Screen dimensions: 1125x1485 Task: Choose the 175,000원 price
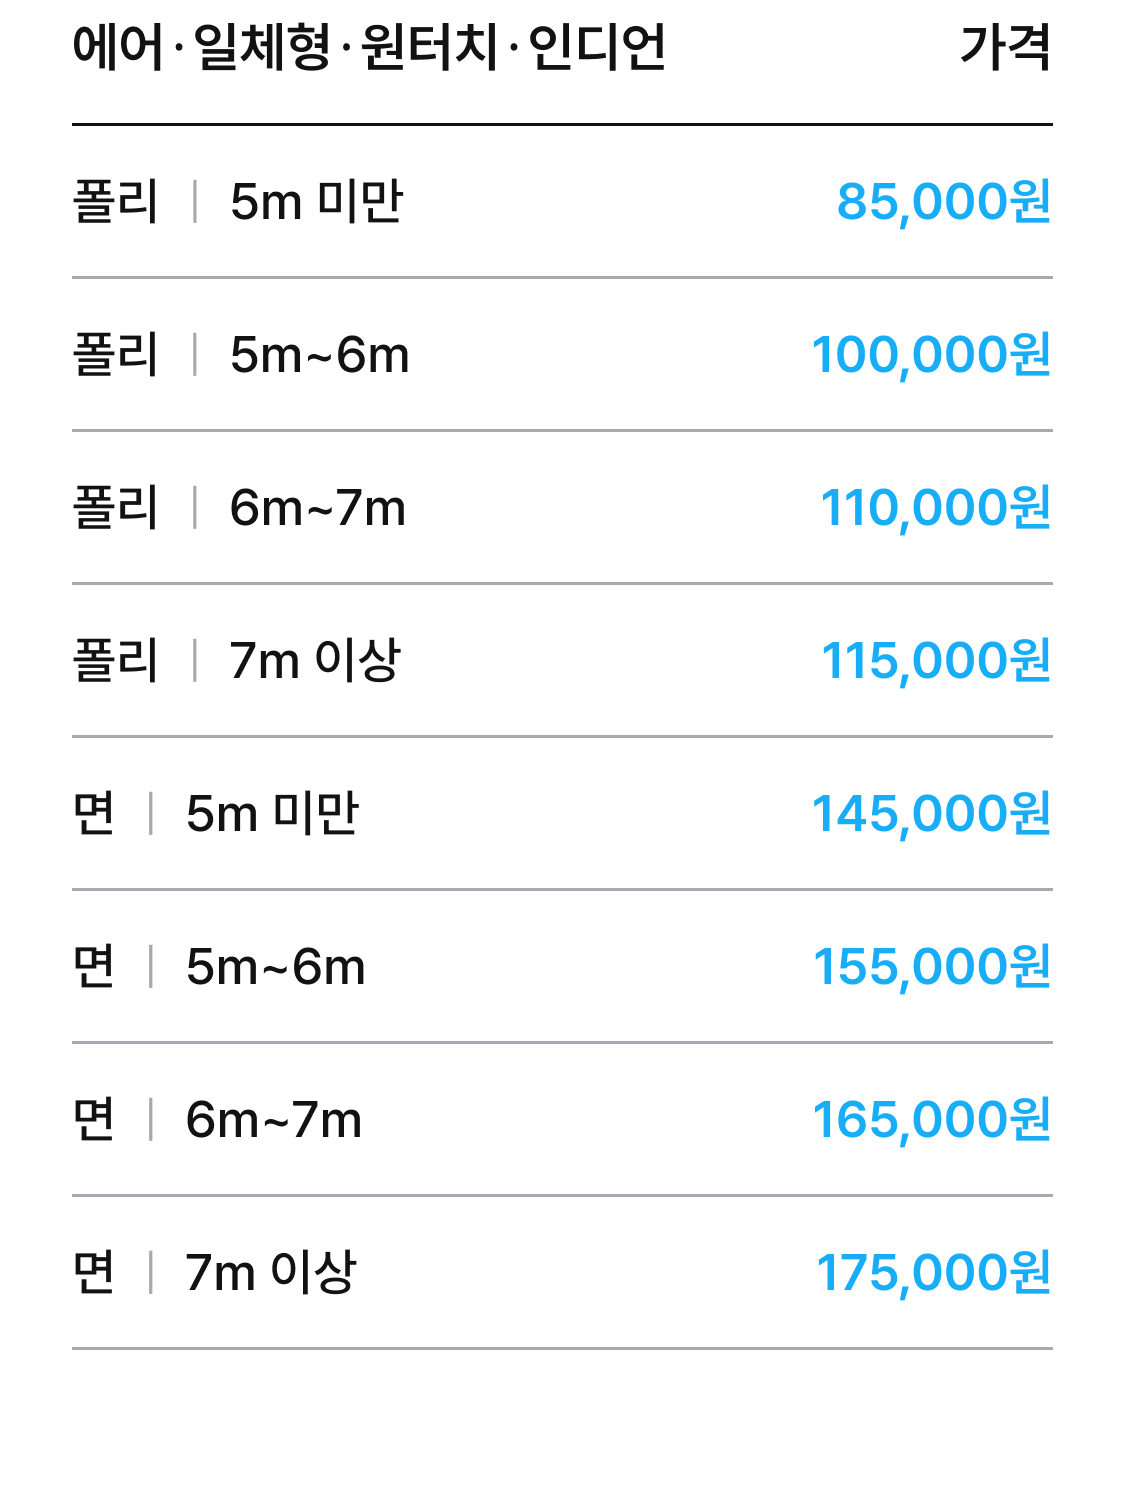pos(933,1273)
